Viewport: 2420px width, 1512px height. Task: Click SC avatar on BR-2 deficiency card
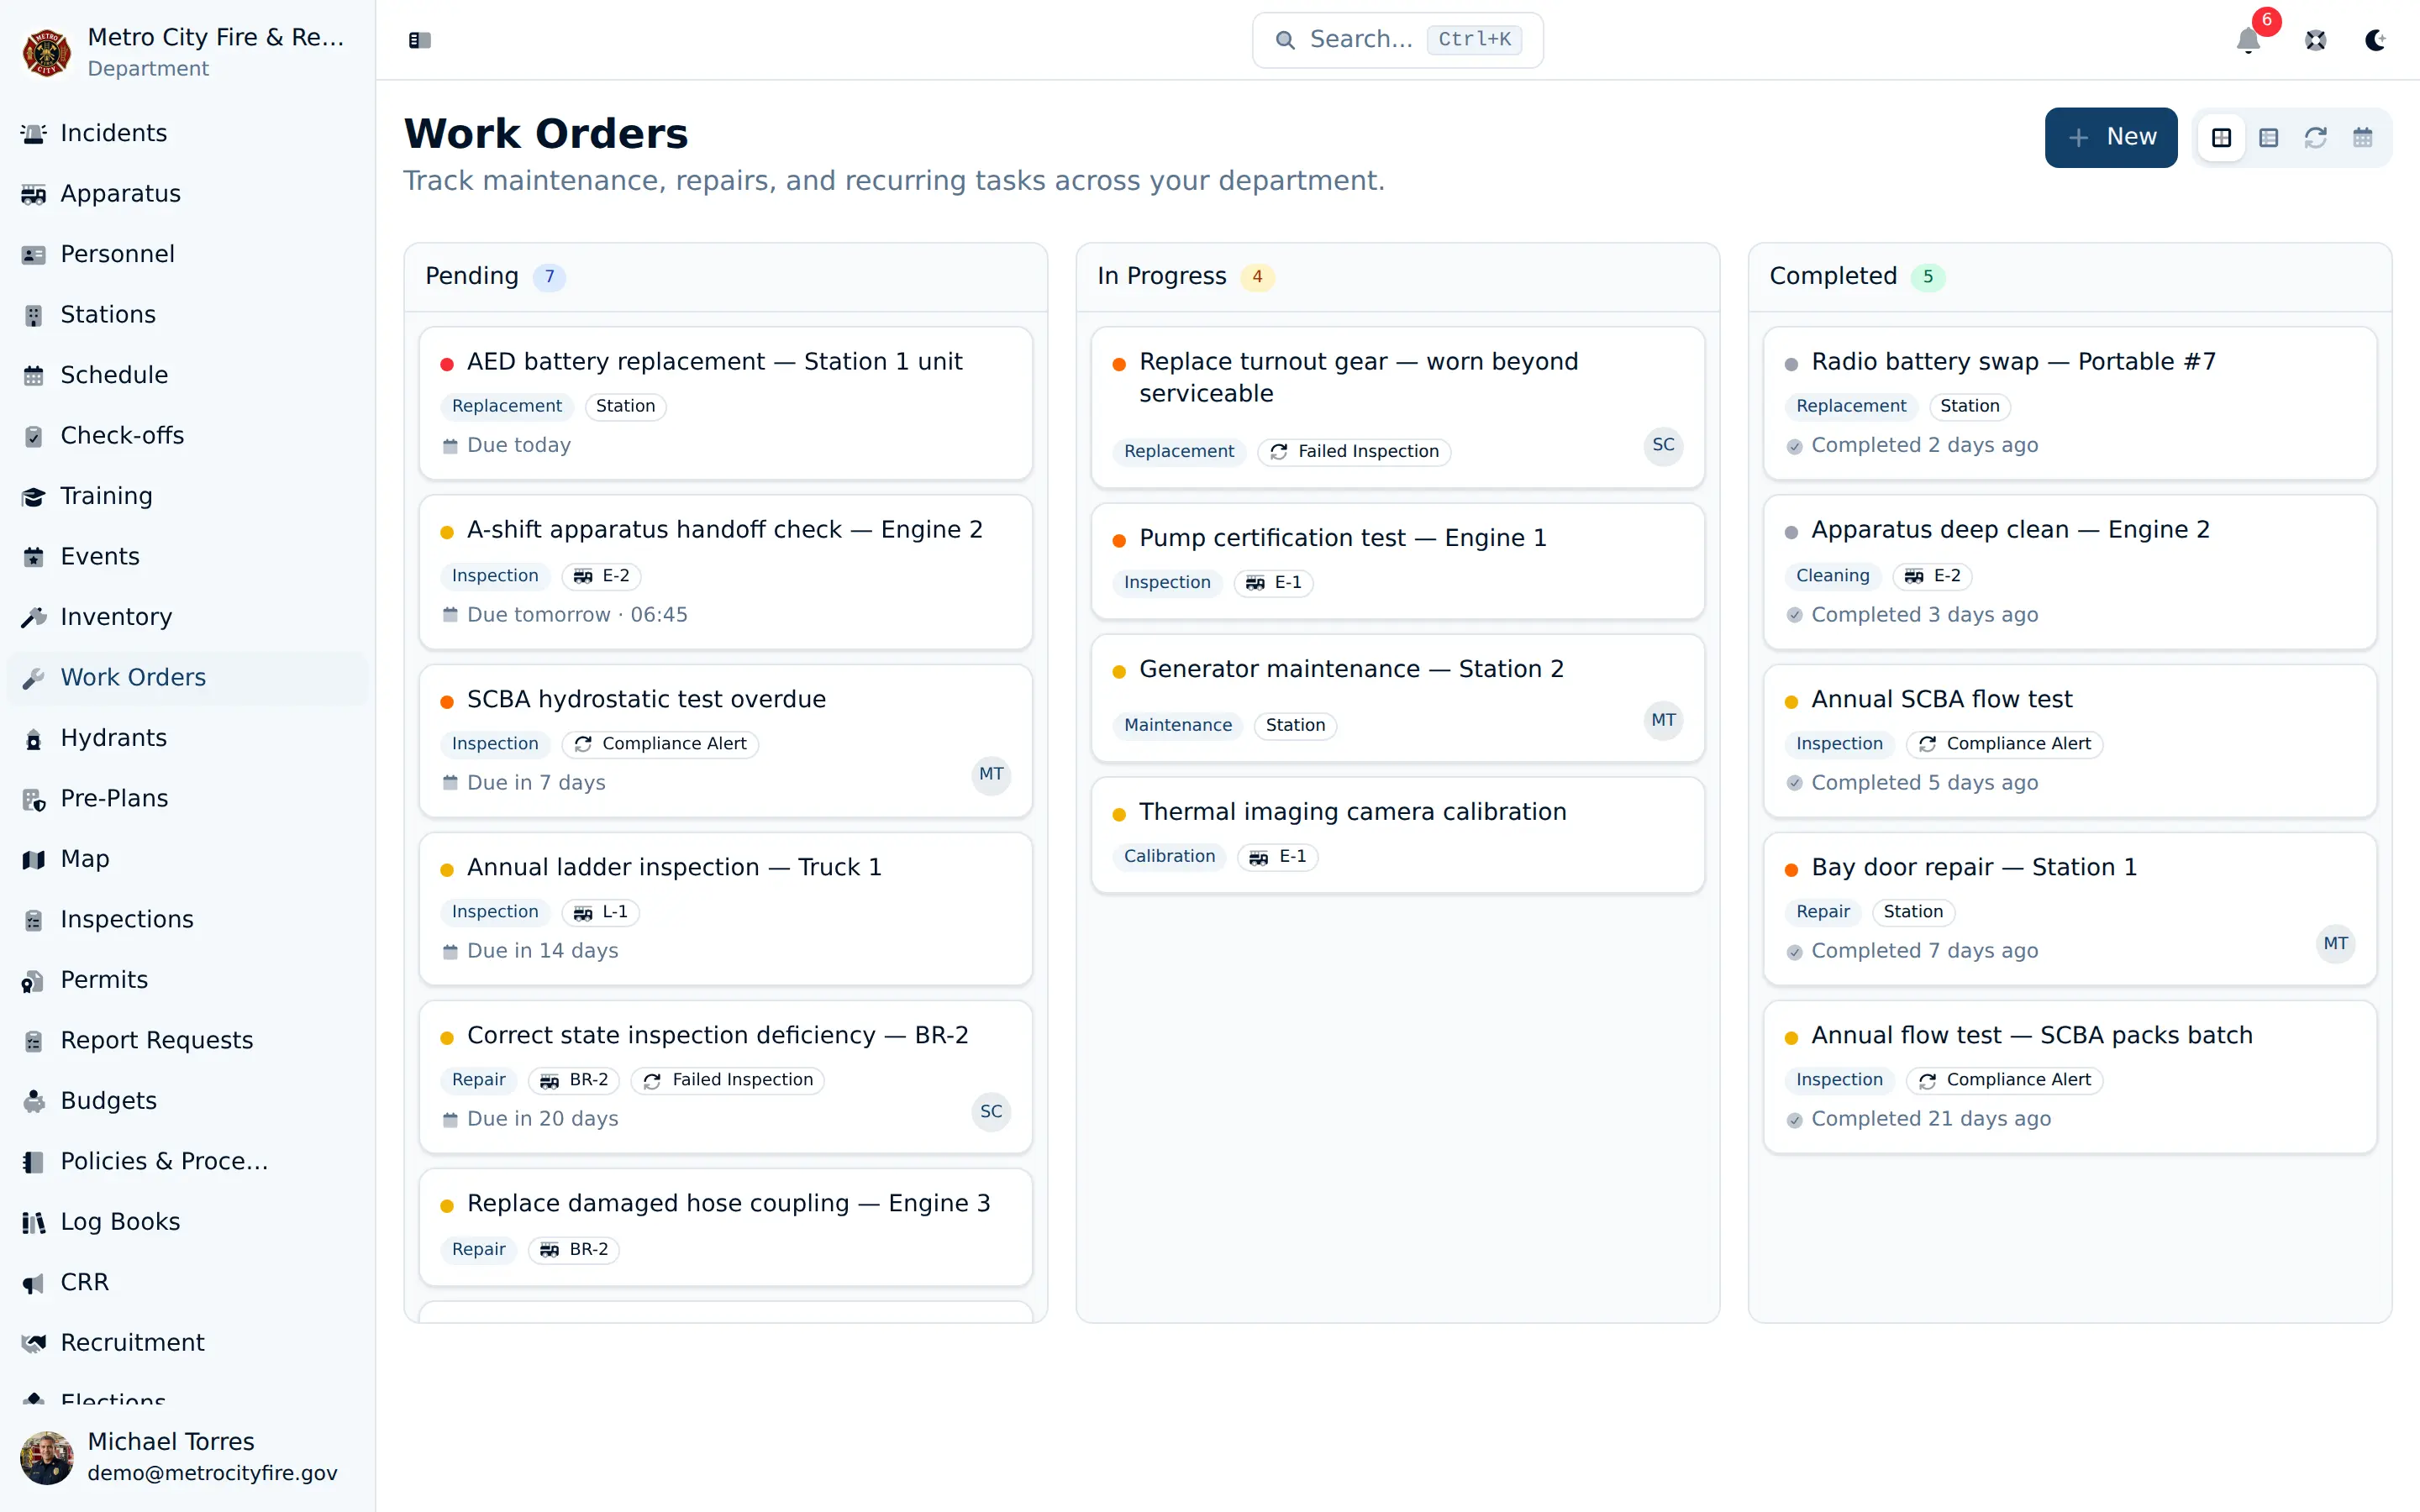pyautogui.click(x=991, y=1111)
